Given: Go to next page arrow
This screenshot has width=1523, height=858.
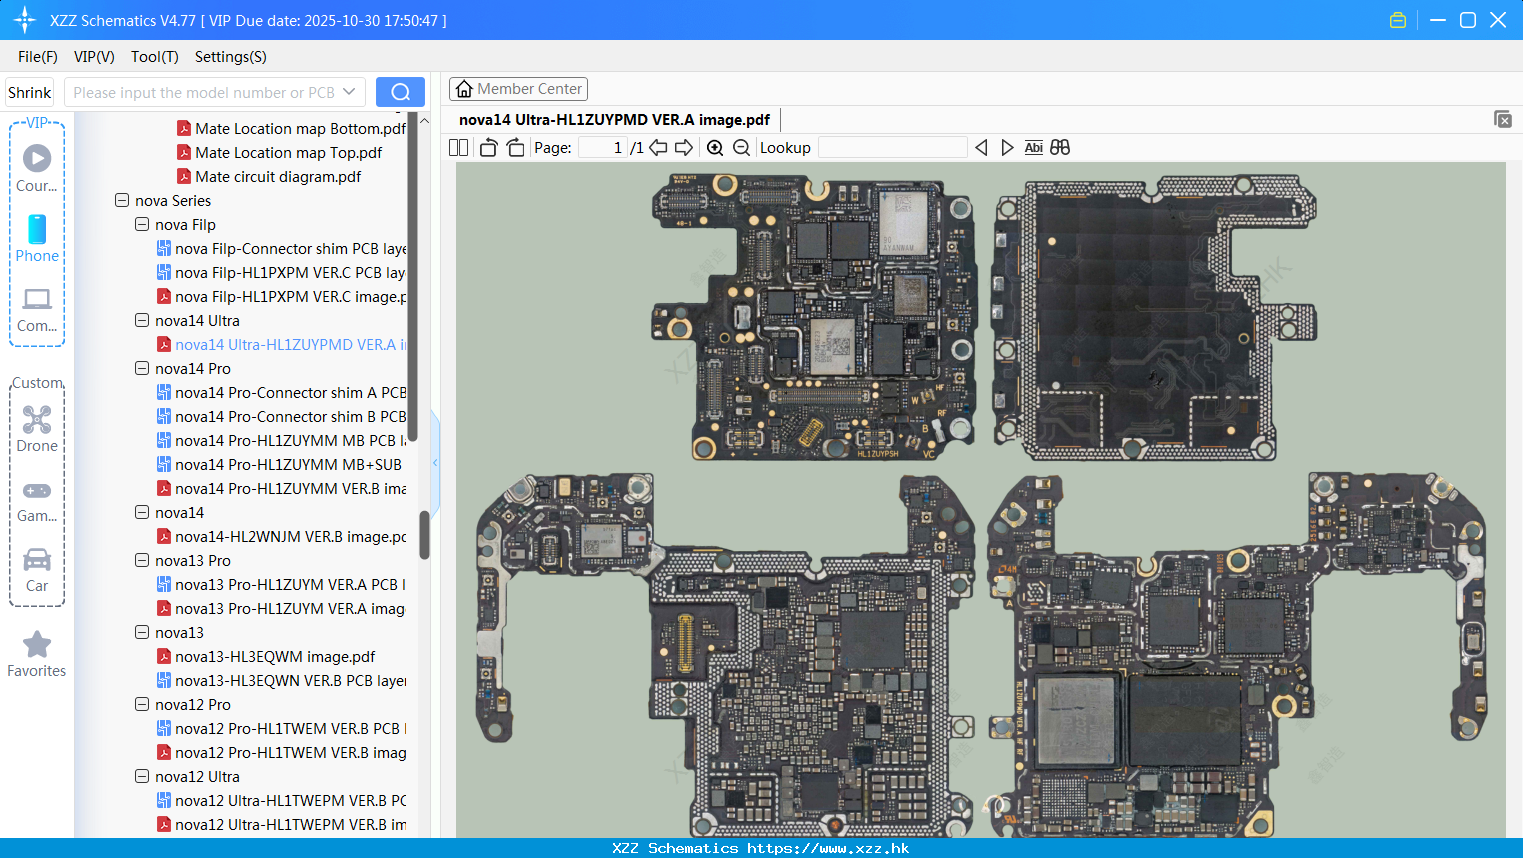Looking at the screenshot, I should pyautogui.click(x=684, y=148).
